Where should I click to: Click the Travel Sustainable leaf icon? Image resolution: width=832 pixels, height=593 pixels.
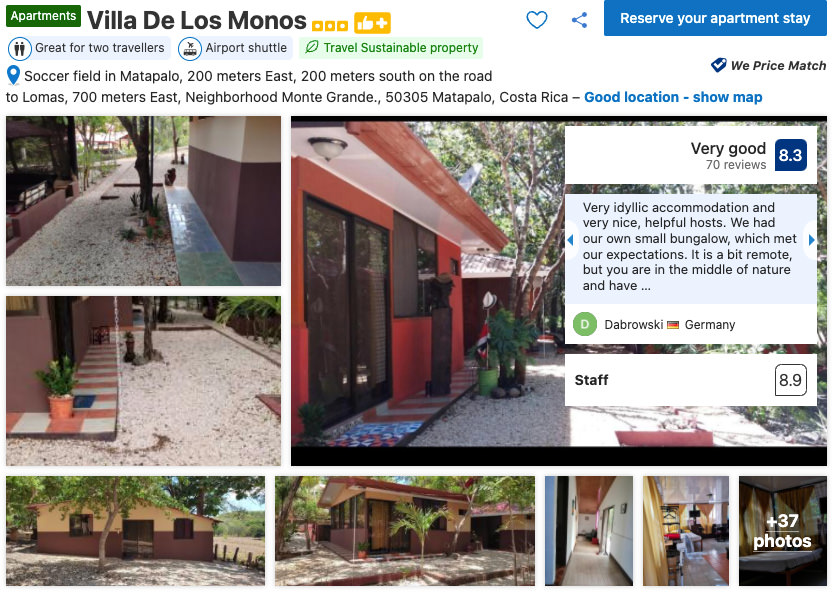[x=311, y=47]
